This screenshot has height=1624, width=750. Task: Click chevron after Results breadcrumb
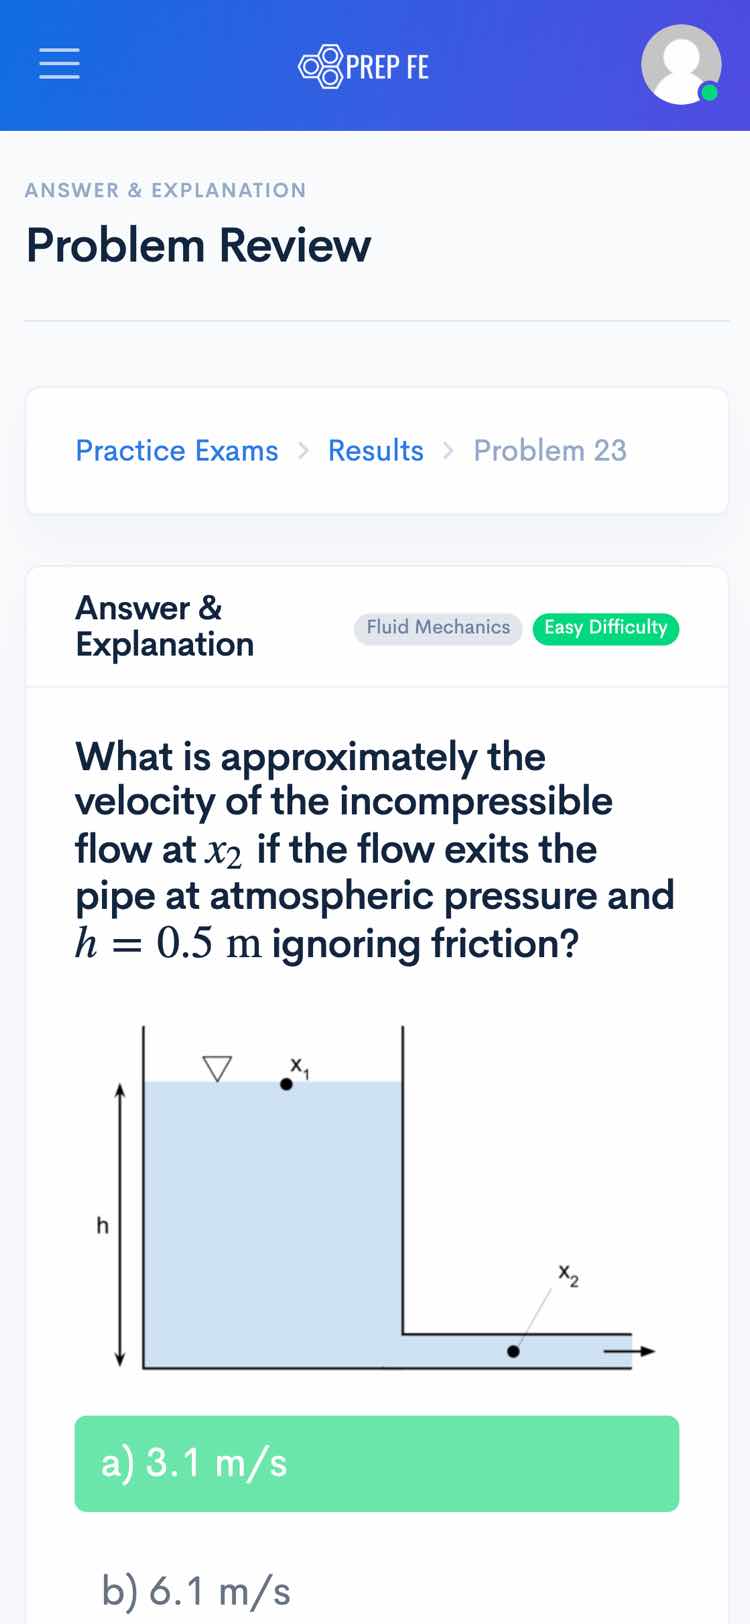[448, 451]
